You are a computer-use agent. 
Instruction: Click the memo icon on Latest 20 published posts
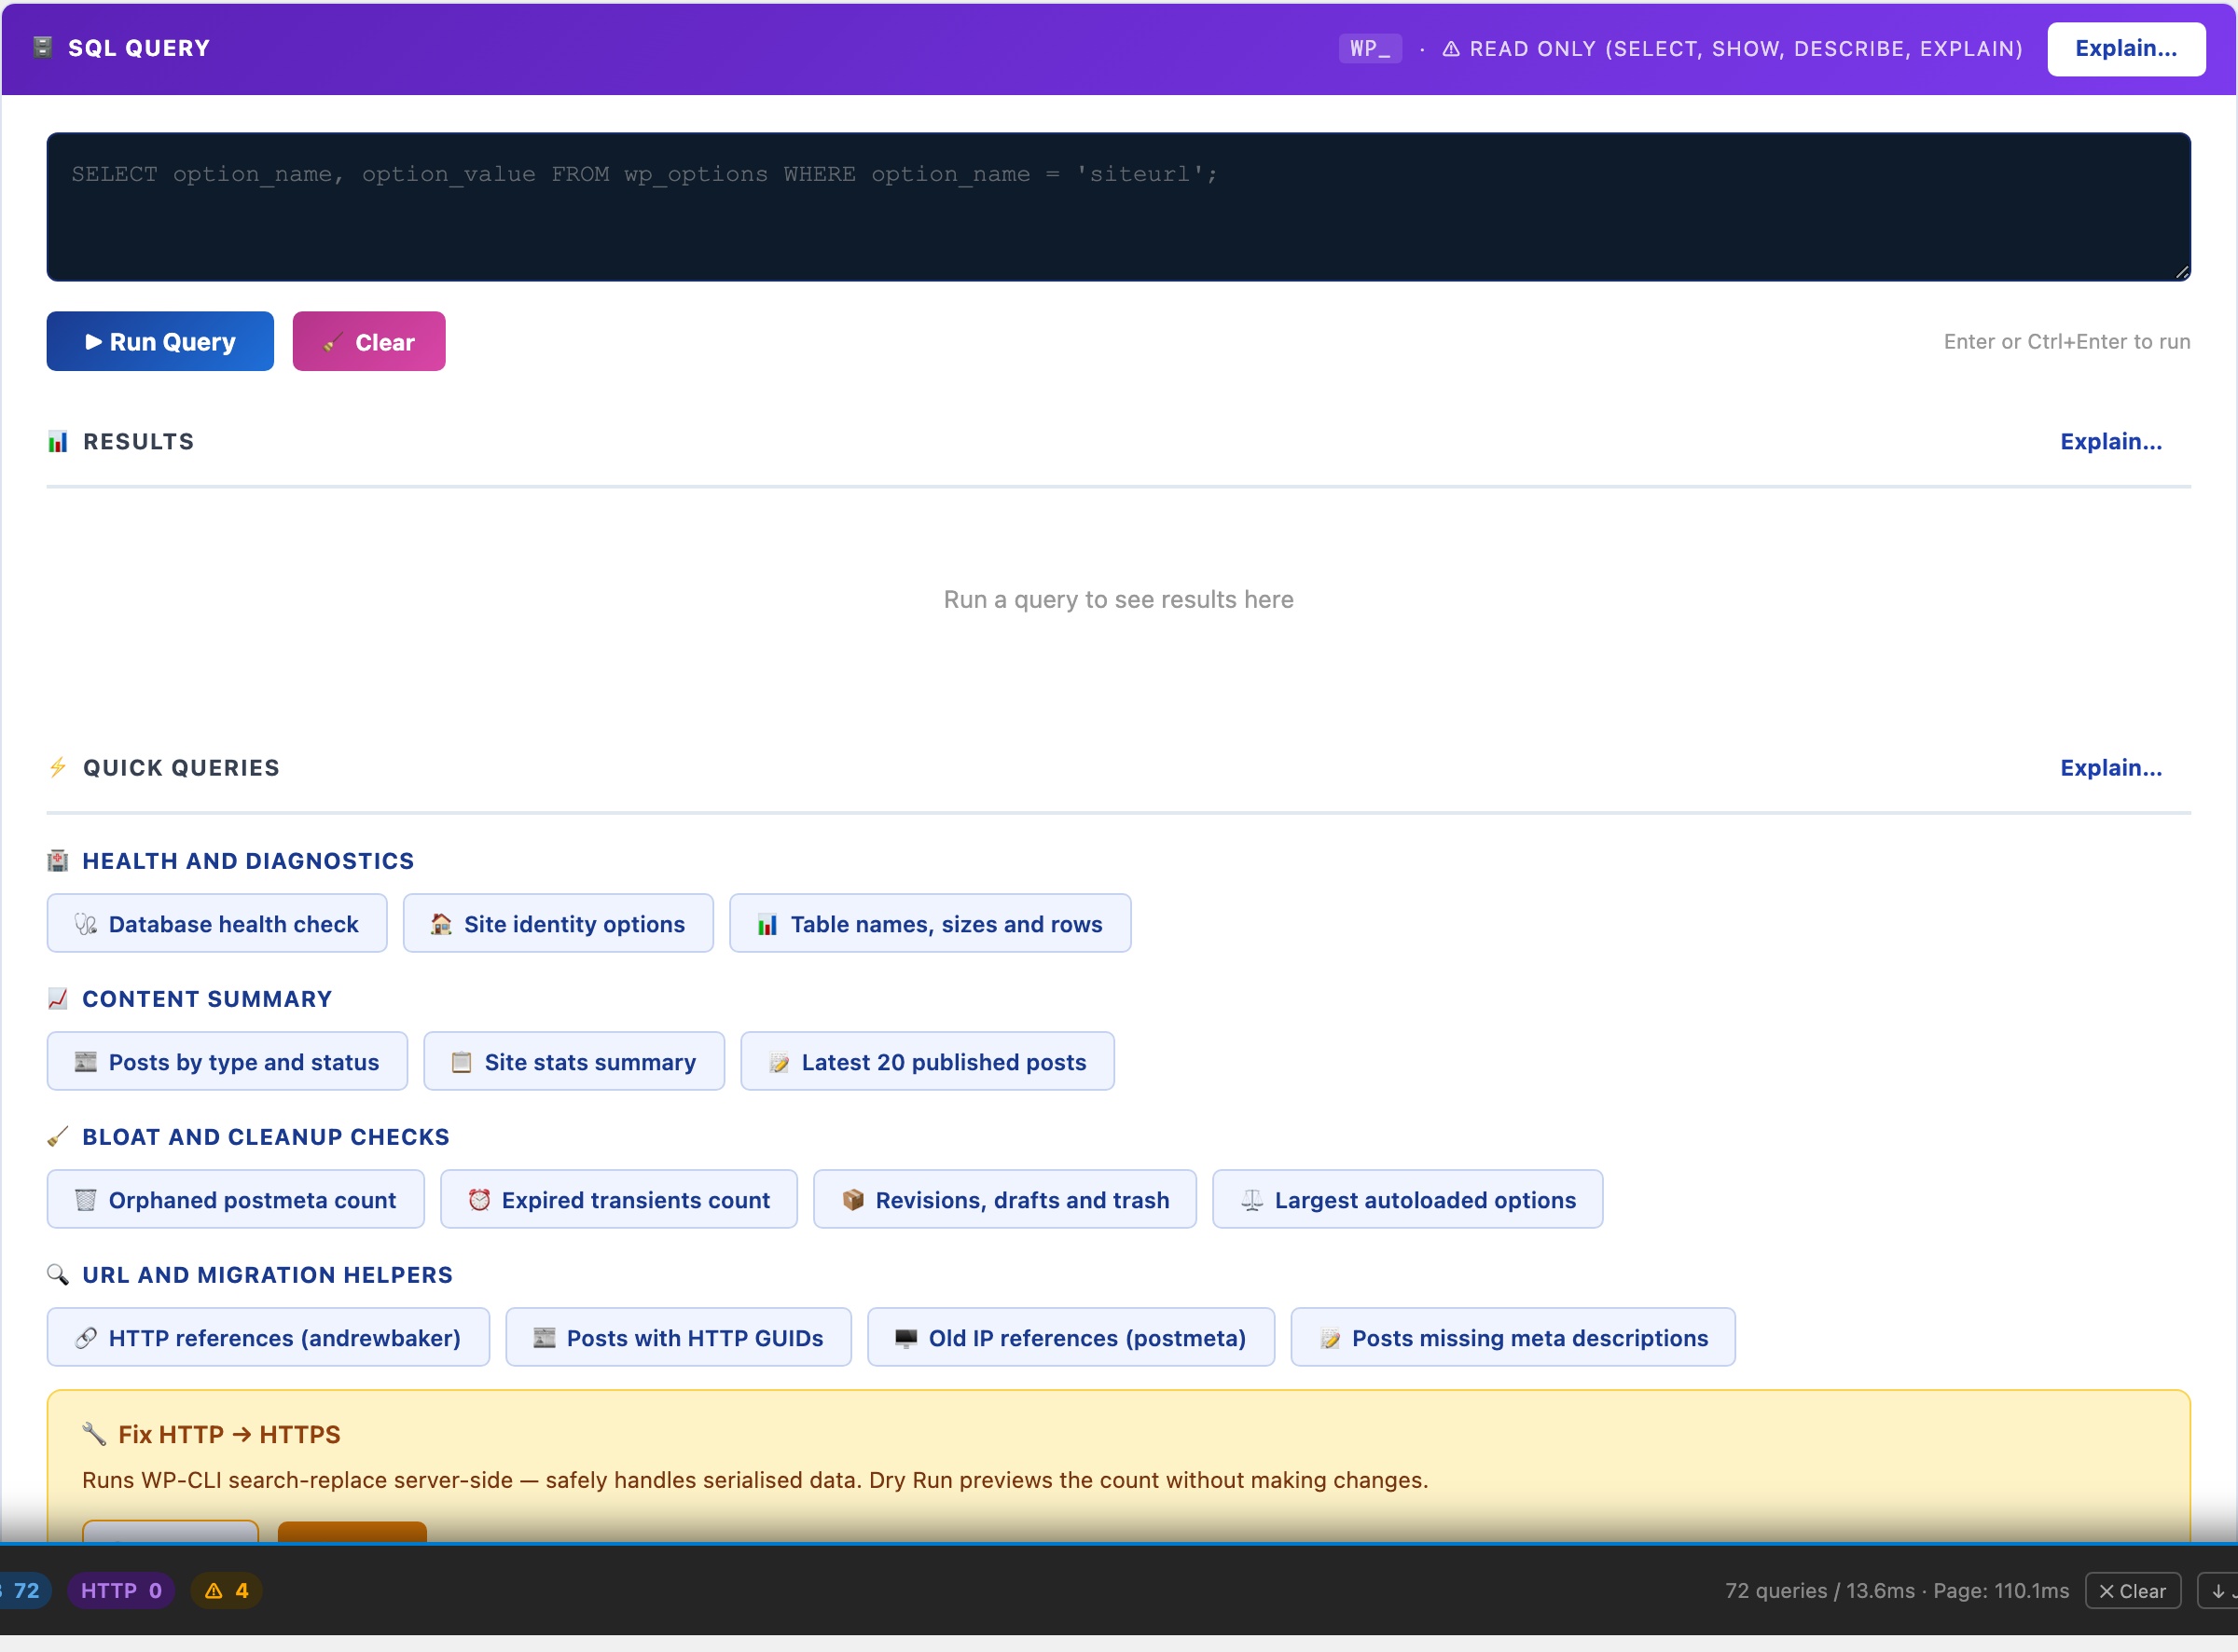779,1062
